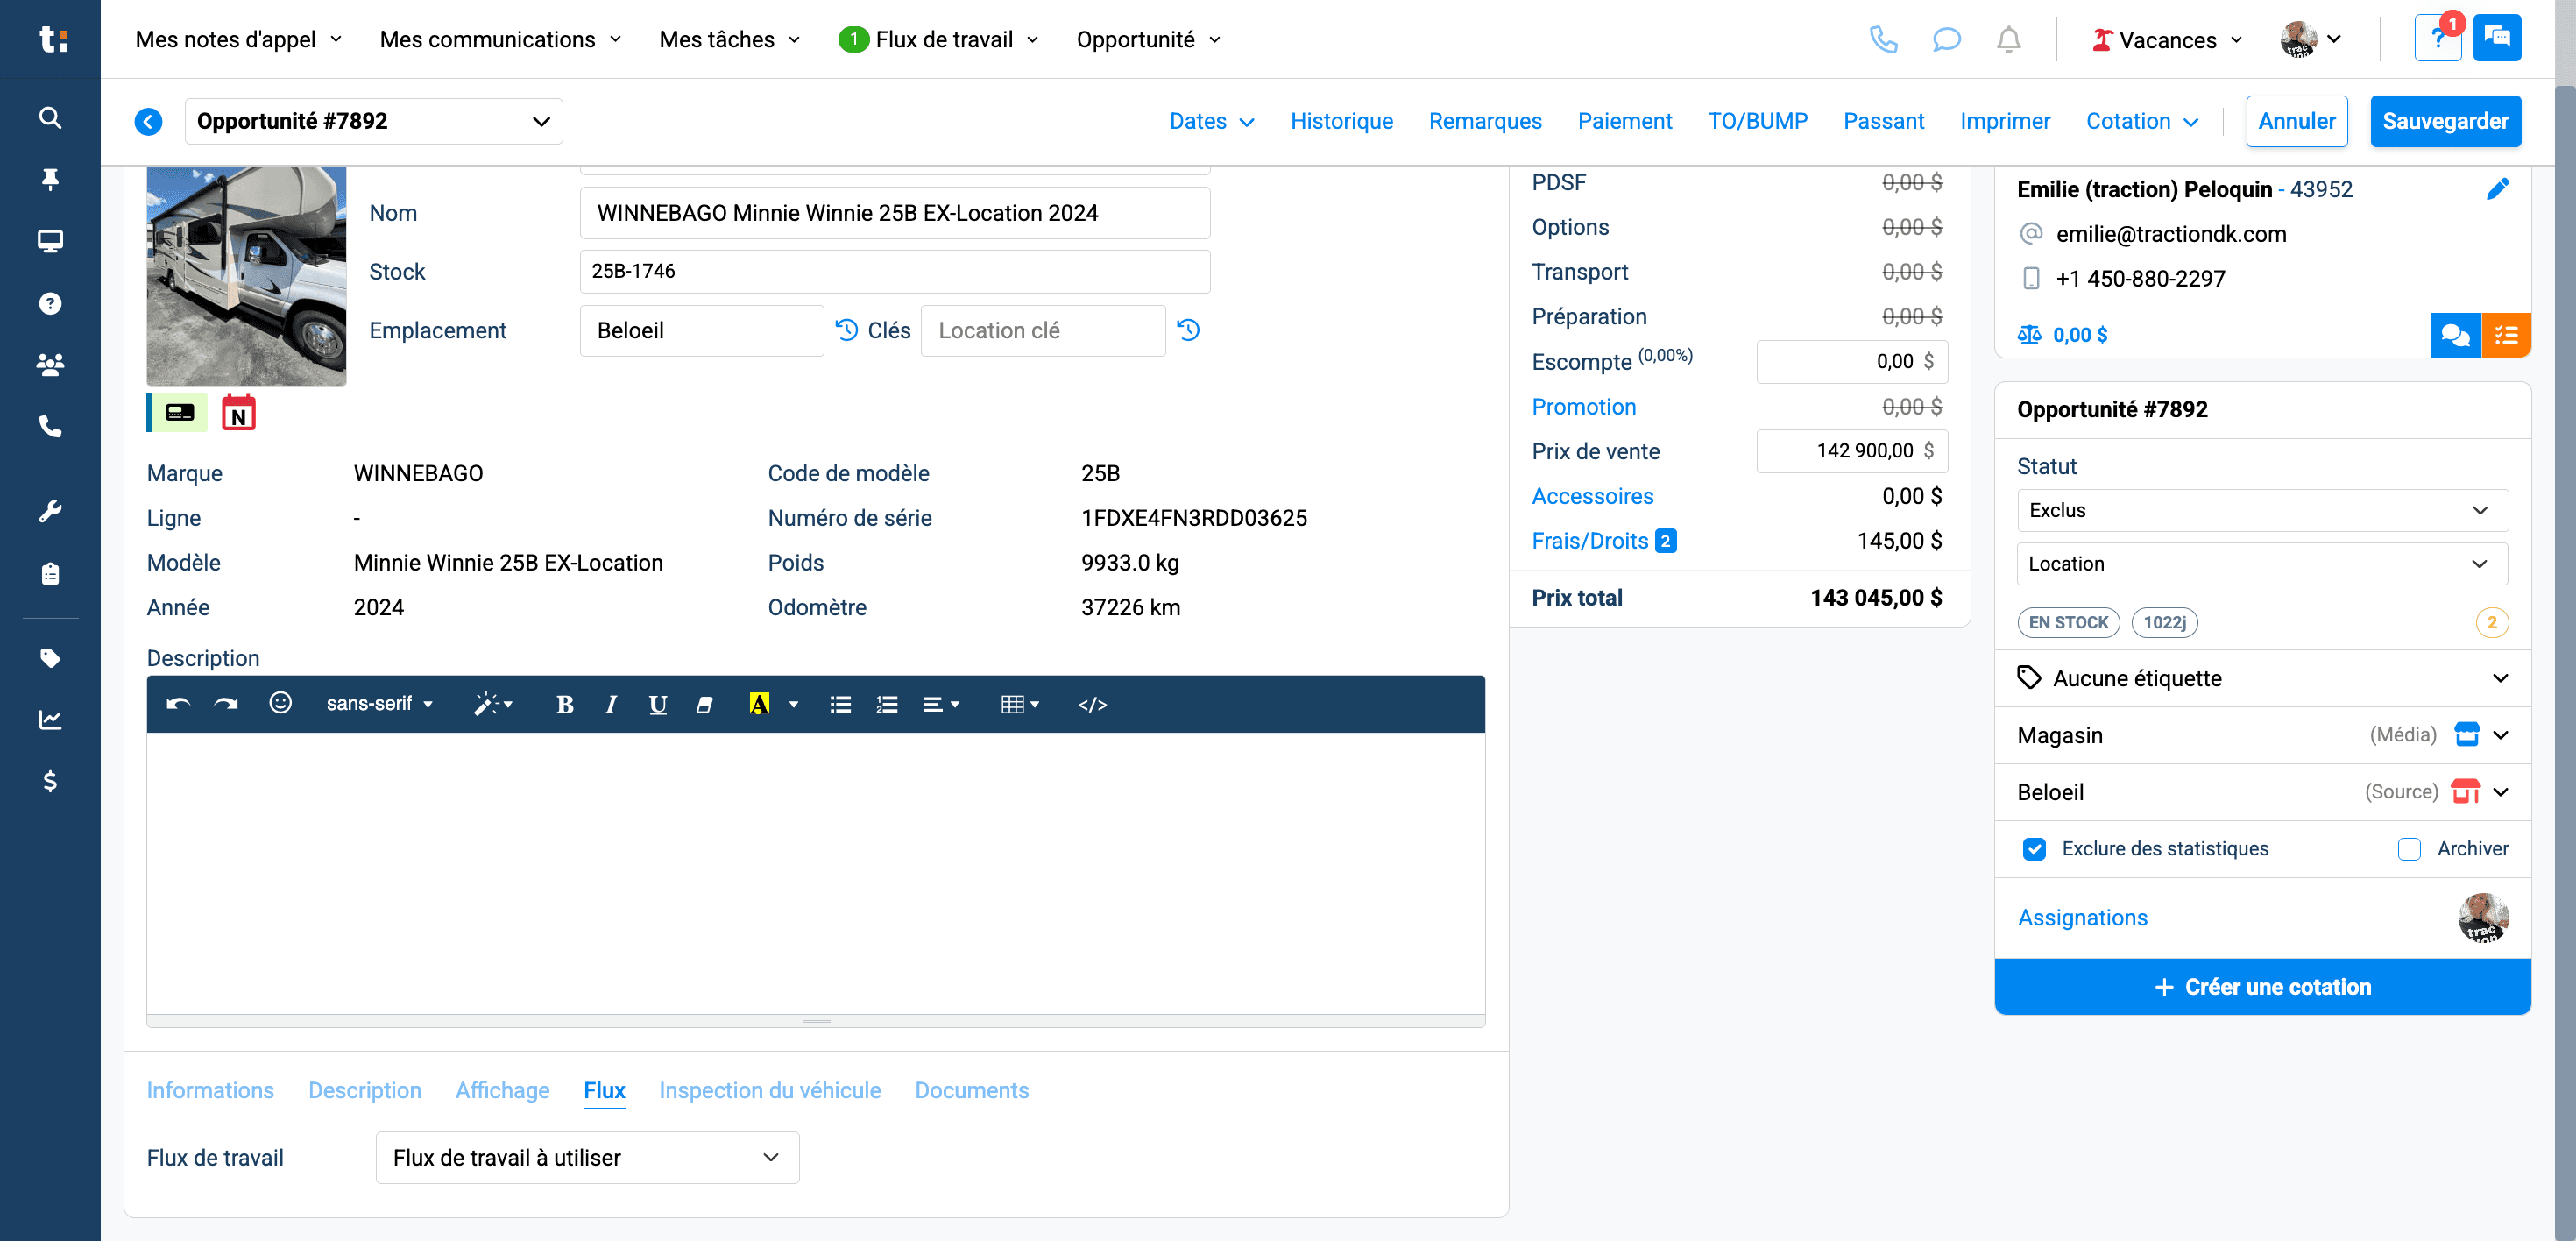Viewport: 2576px width, 1241px height.
Task: Open the blue messaging panel button
Action: tap(2497, 38)
